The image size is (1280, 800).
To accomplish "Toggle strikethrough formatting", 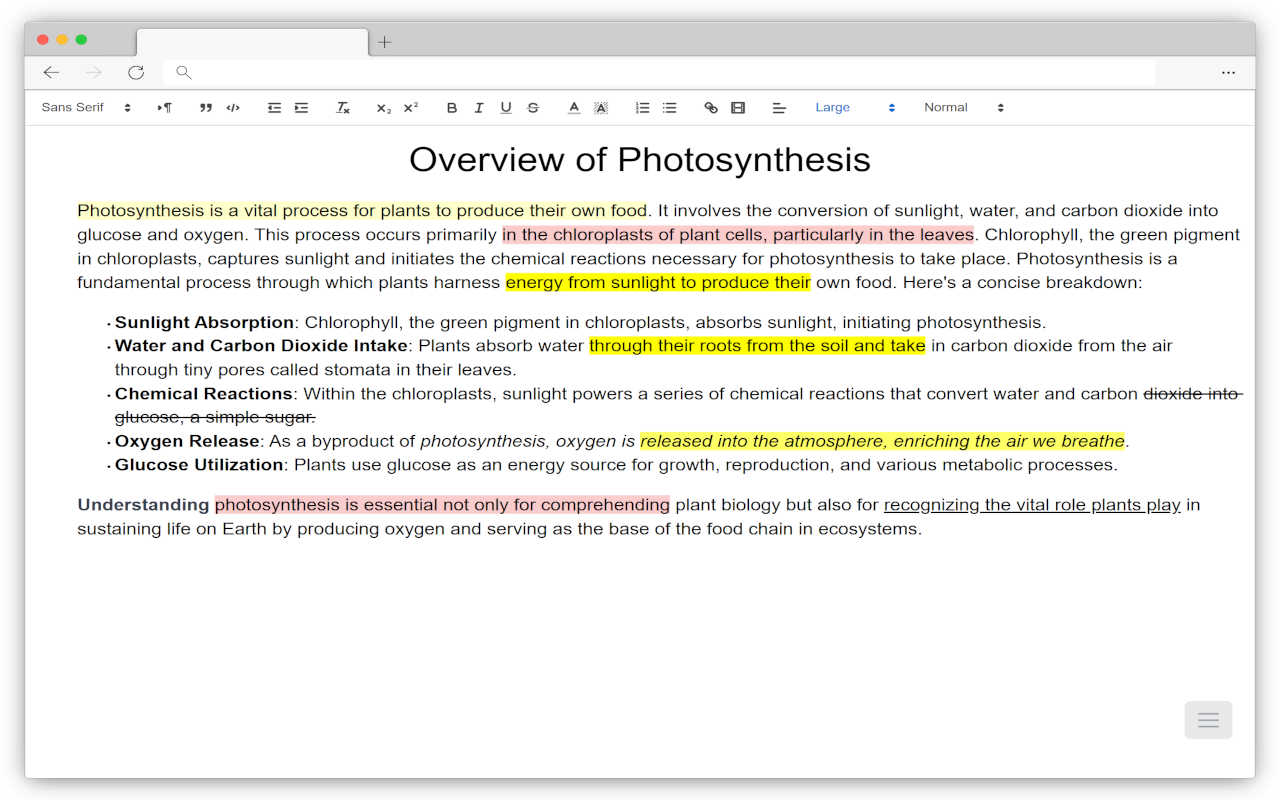I will (x=533, y=108).
